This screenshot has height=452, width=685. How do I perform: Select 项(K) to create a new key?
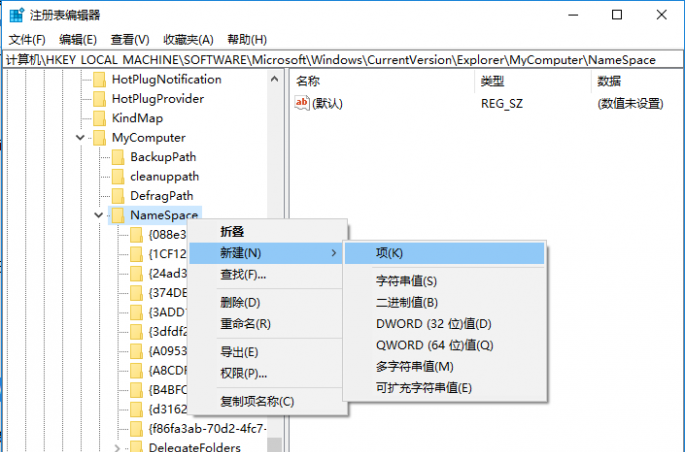point(444,253)
